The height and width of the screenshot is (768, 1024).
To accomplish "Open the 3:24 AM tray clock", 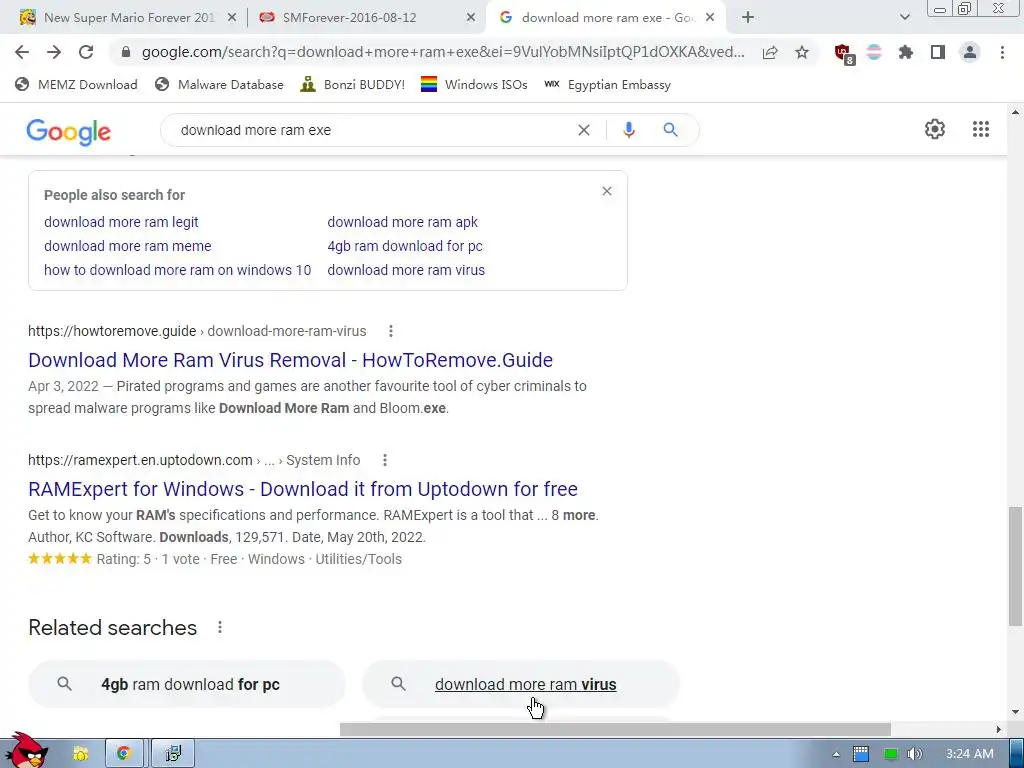I will point(969,754).
